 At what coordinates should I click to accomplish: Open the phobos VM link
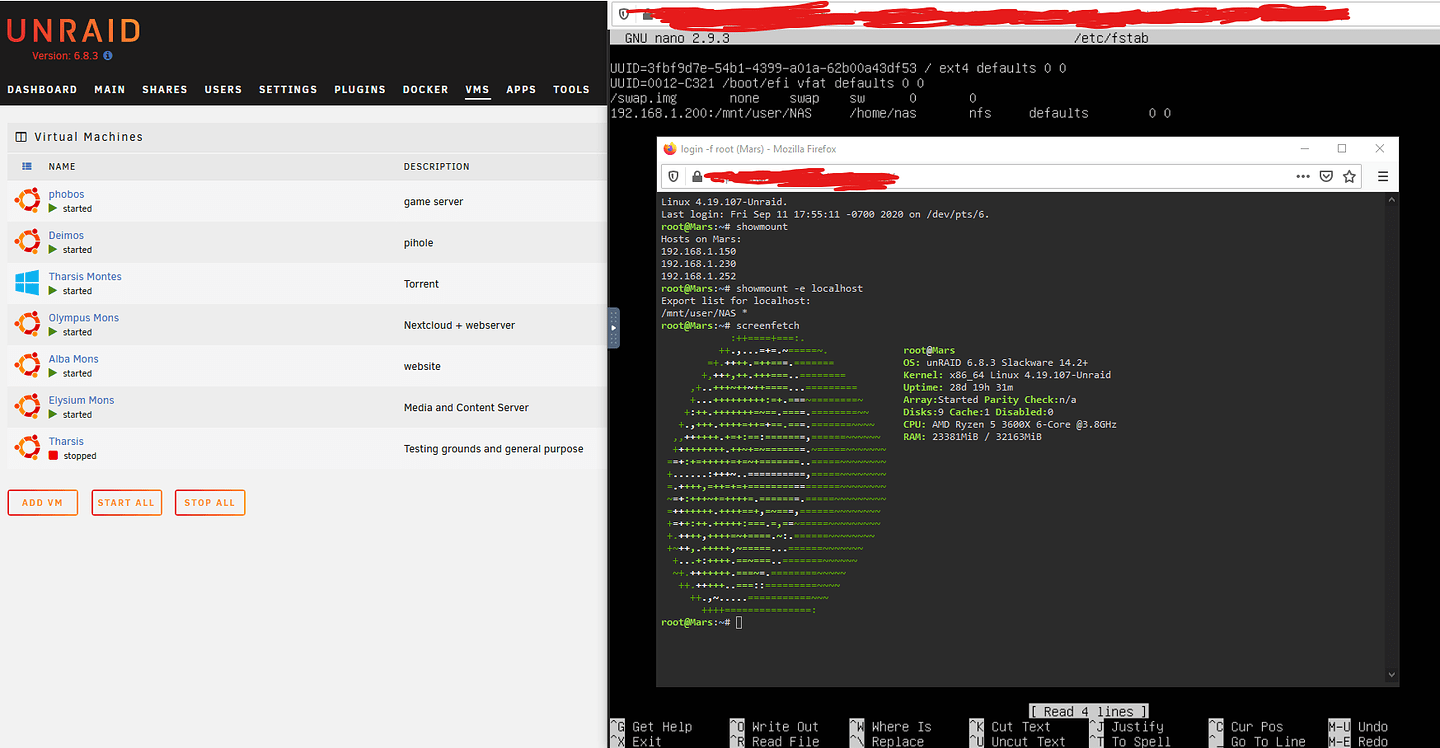[x=66, y=194]
